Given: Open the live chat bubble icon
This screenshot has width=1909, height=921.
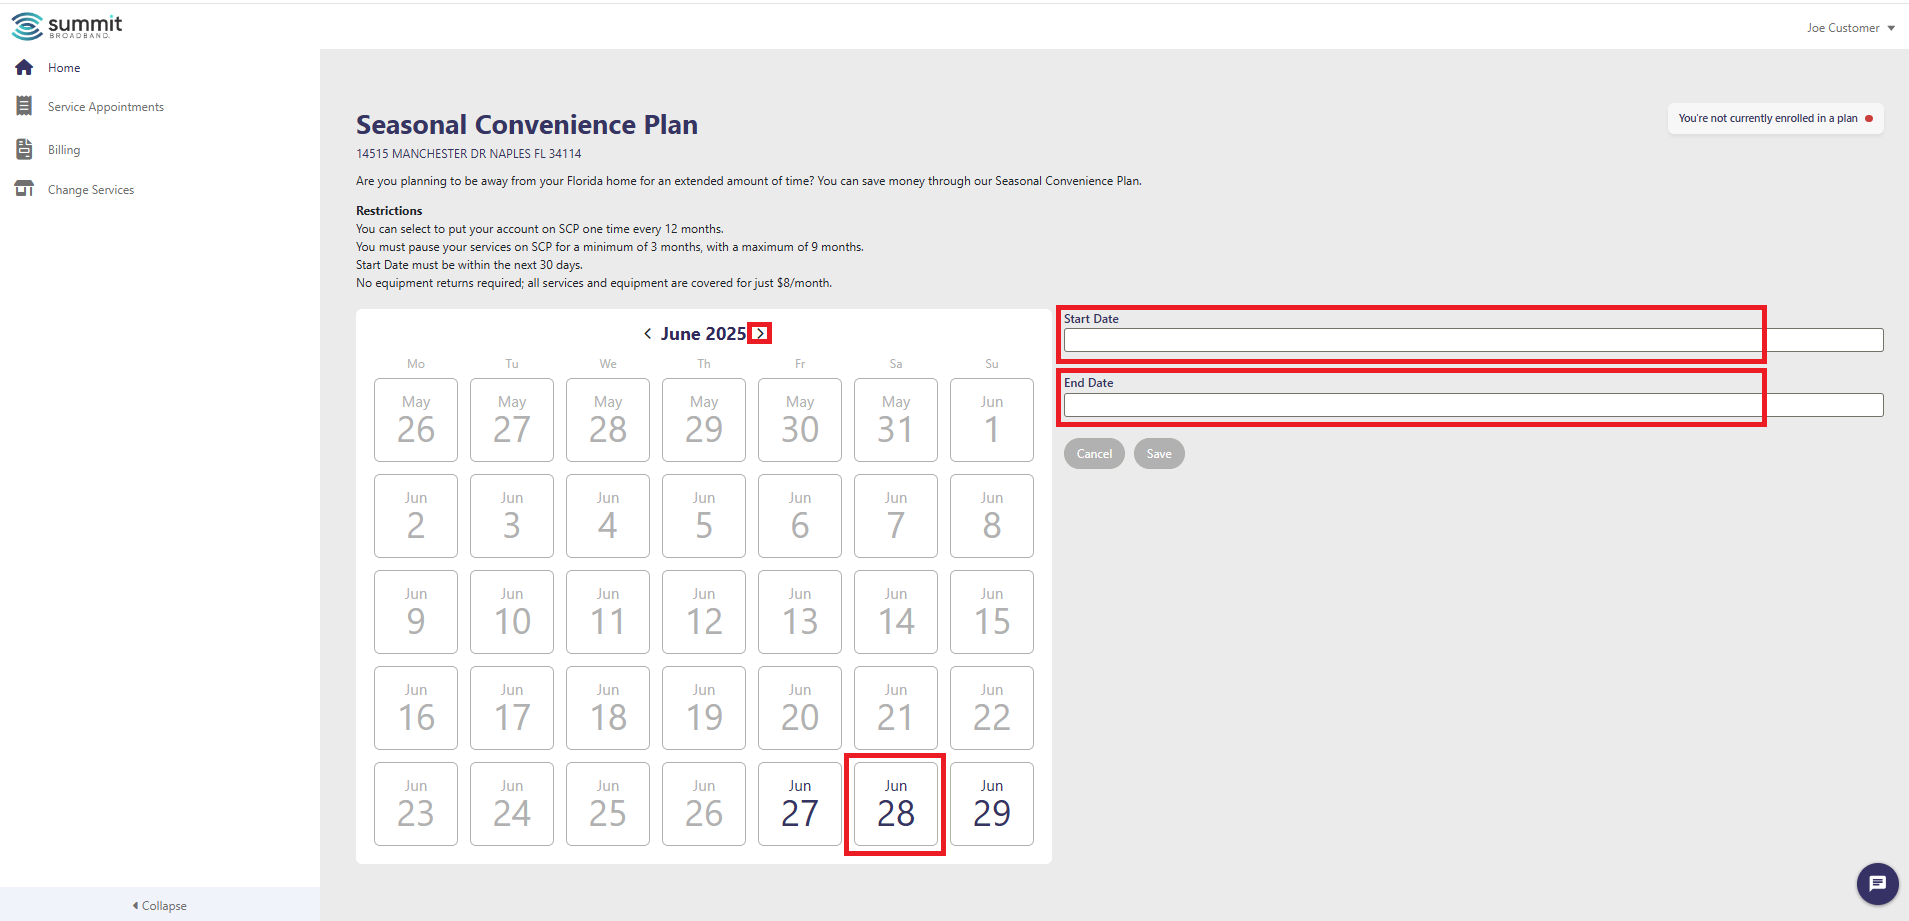Looking at the screenshot, I should coord(1877,883).
